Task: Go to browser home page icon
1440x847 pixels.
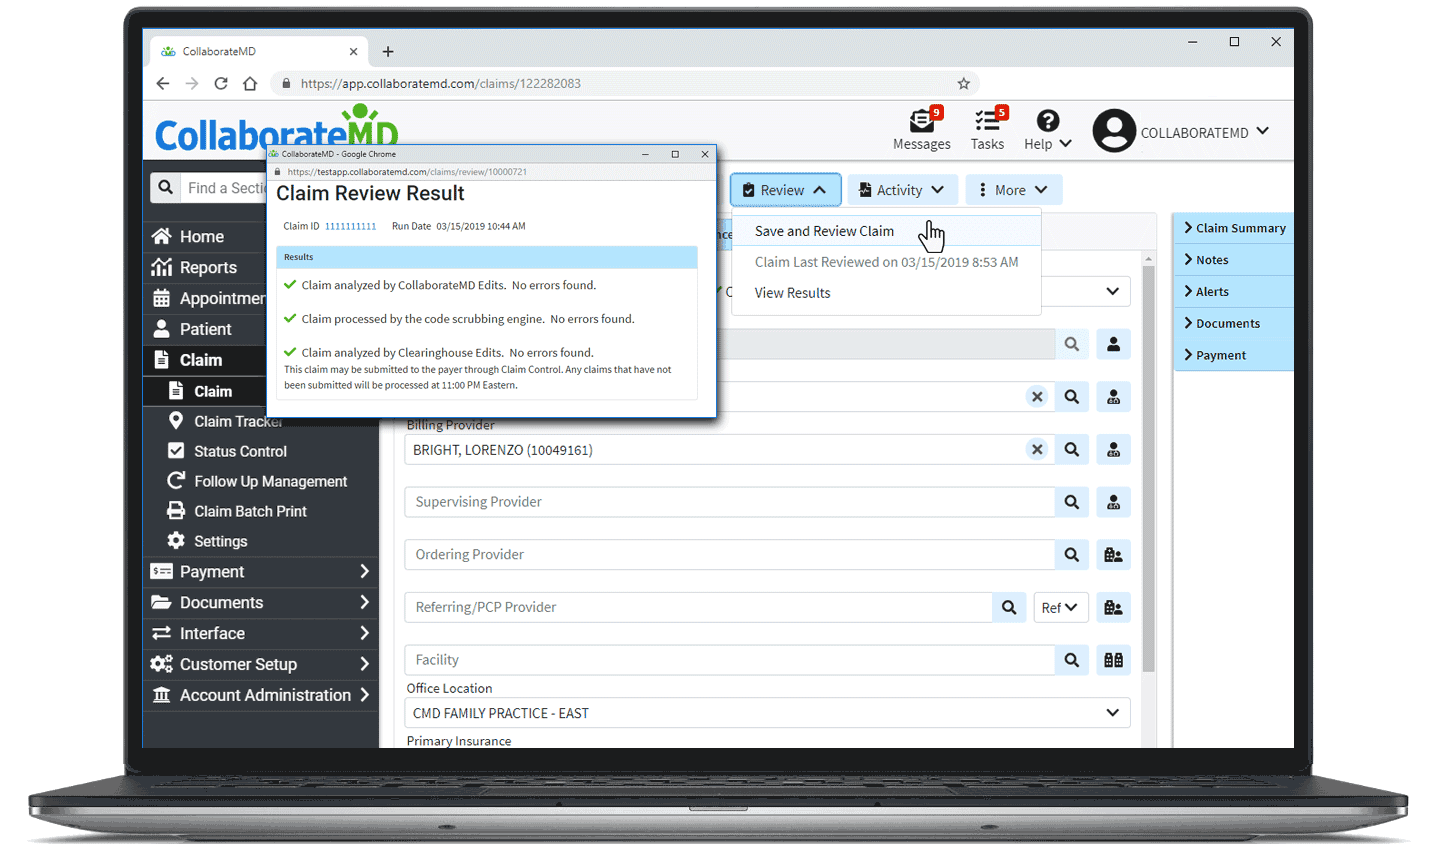Action: pyautogui.click(x=250, y=83)
